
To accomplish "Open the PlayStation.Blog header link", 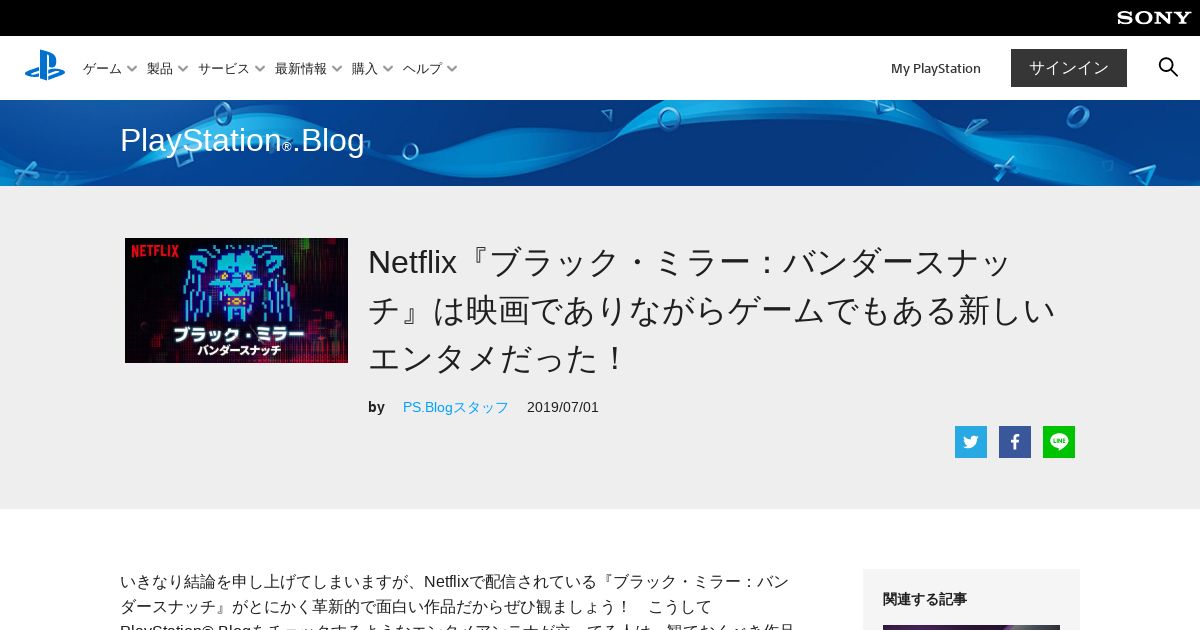I will point(242,141).
